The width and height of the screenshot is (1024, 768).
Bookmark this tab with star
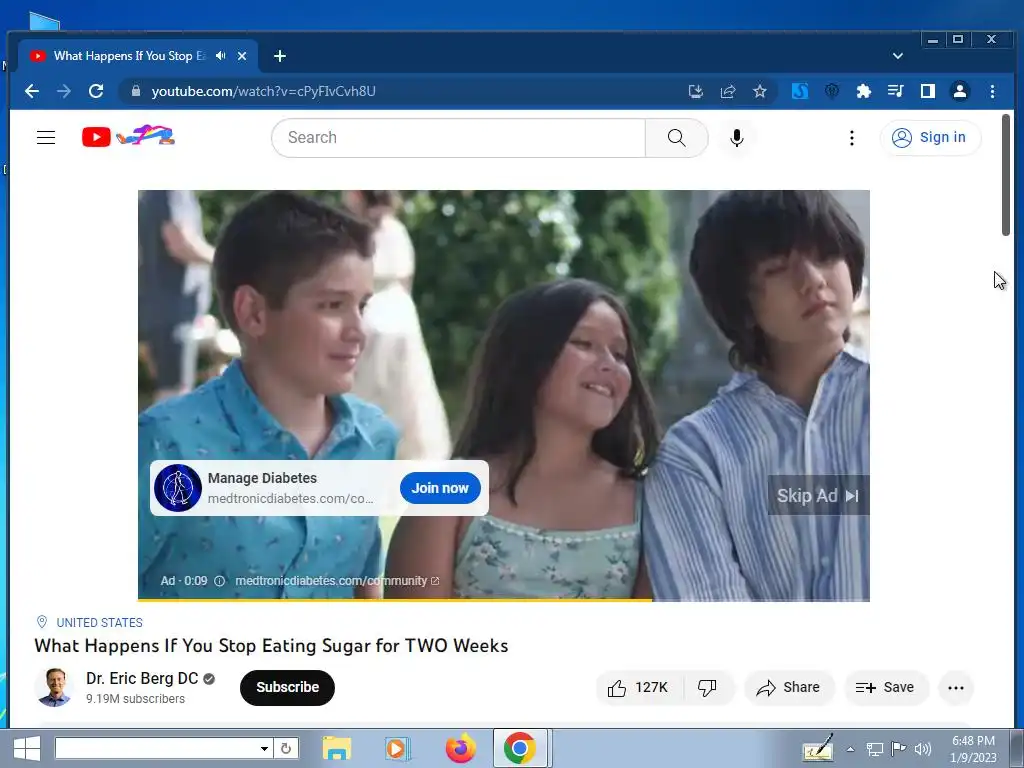[x=760, y=91]
